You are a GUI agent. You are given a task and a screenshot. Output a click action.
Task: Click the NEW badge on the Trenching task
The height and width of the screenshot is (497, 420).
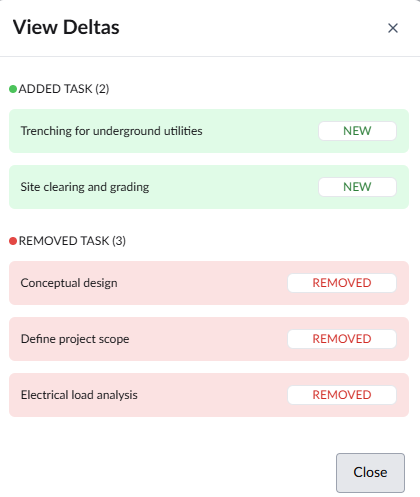(357, 131)
